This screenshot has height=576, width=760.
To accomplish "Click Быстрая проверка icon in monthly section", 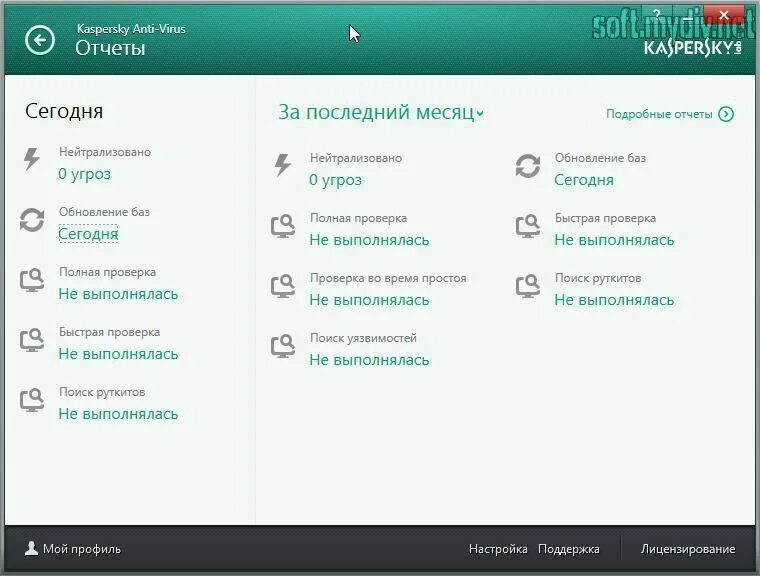I will point(528,226).
